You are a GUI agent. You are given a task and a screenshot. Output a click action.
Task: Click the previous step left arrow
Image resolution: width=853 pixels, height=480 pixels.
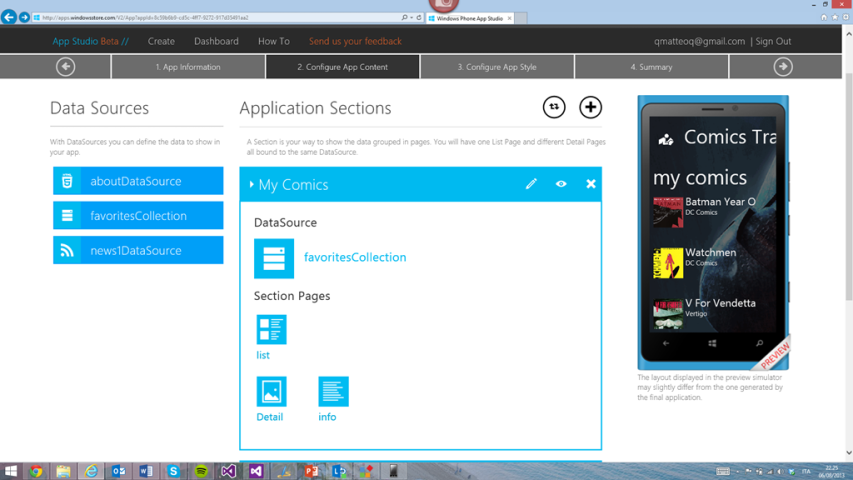point(66,67)
